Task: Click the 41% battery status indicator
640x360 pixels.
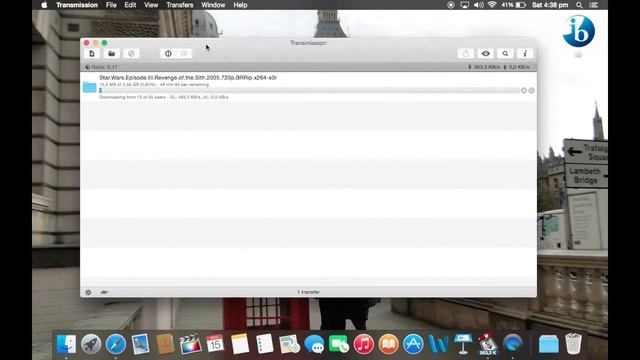Action: 513,5
